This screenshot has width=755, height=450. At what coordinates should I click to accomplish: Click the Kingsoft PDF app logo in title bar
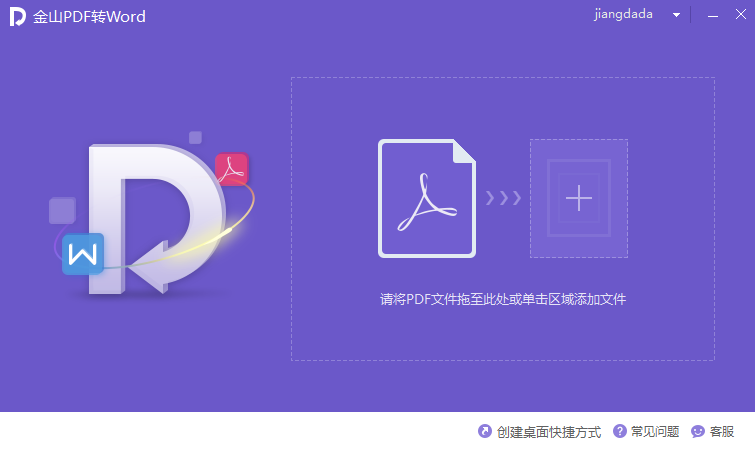[x=17, y=16]
